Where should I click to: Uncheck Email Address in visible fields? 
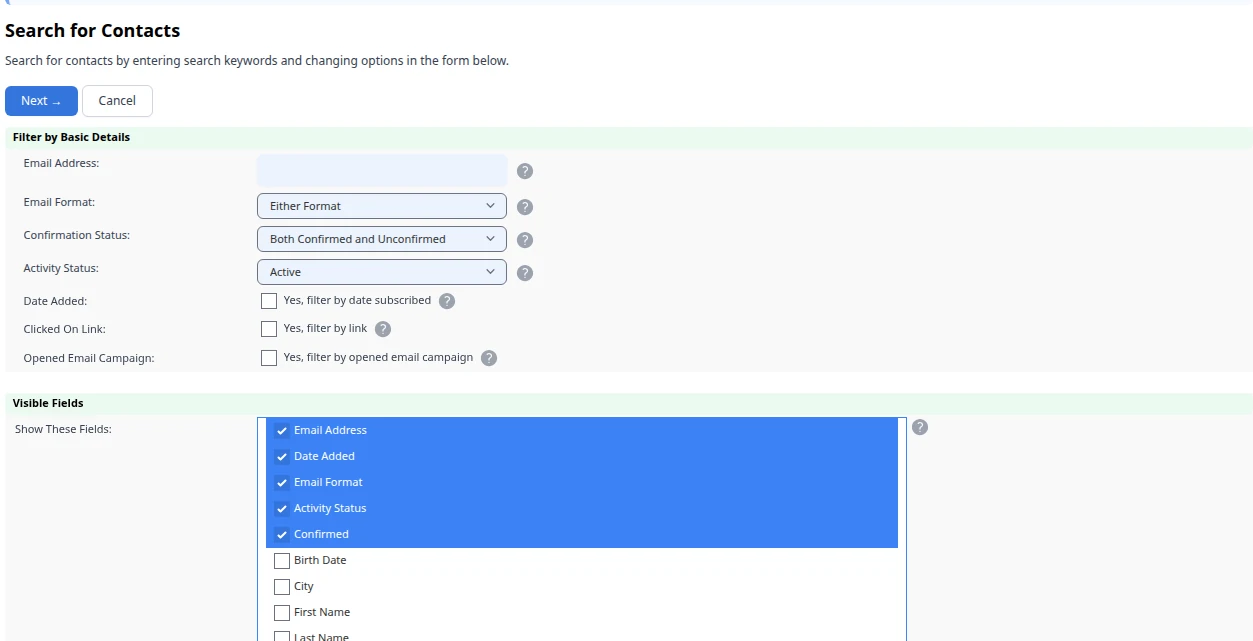282,431
